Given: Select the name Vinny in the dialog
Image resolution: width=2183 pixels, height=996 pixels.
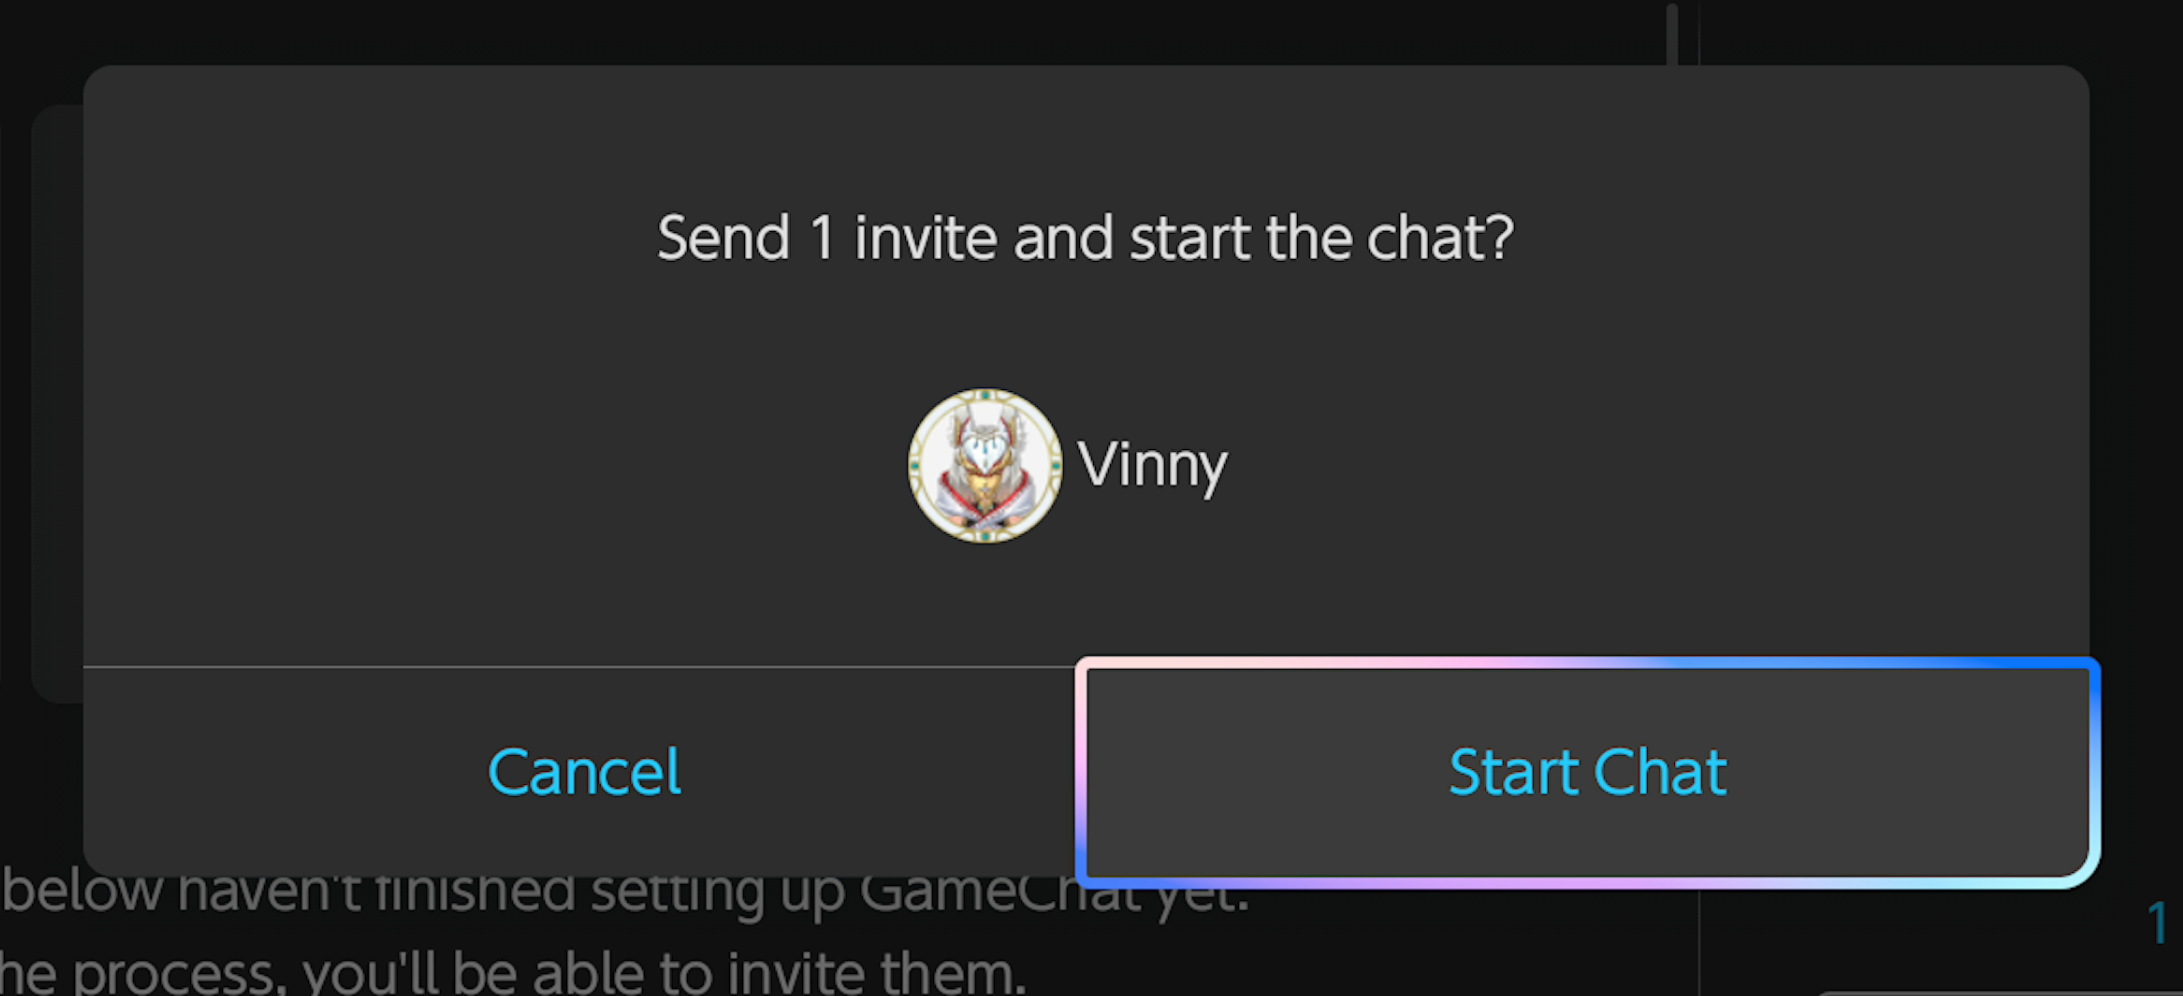Looking at the screenshot, I should (x=1152, y=466).
